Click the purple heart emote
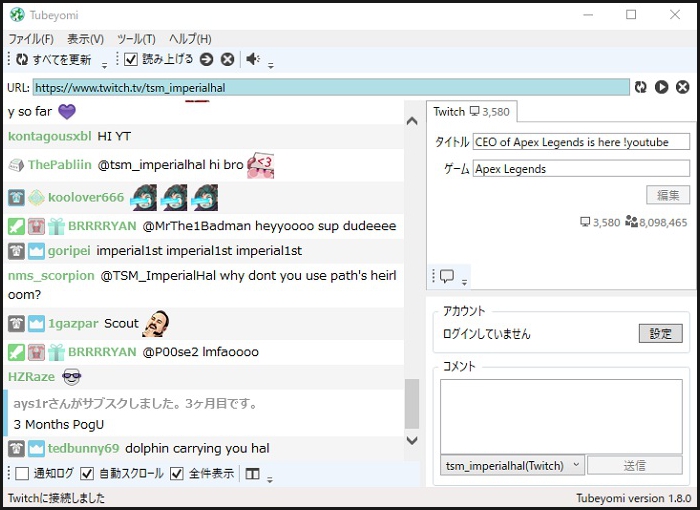 [67, 111]
